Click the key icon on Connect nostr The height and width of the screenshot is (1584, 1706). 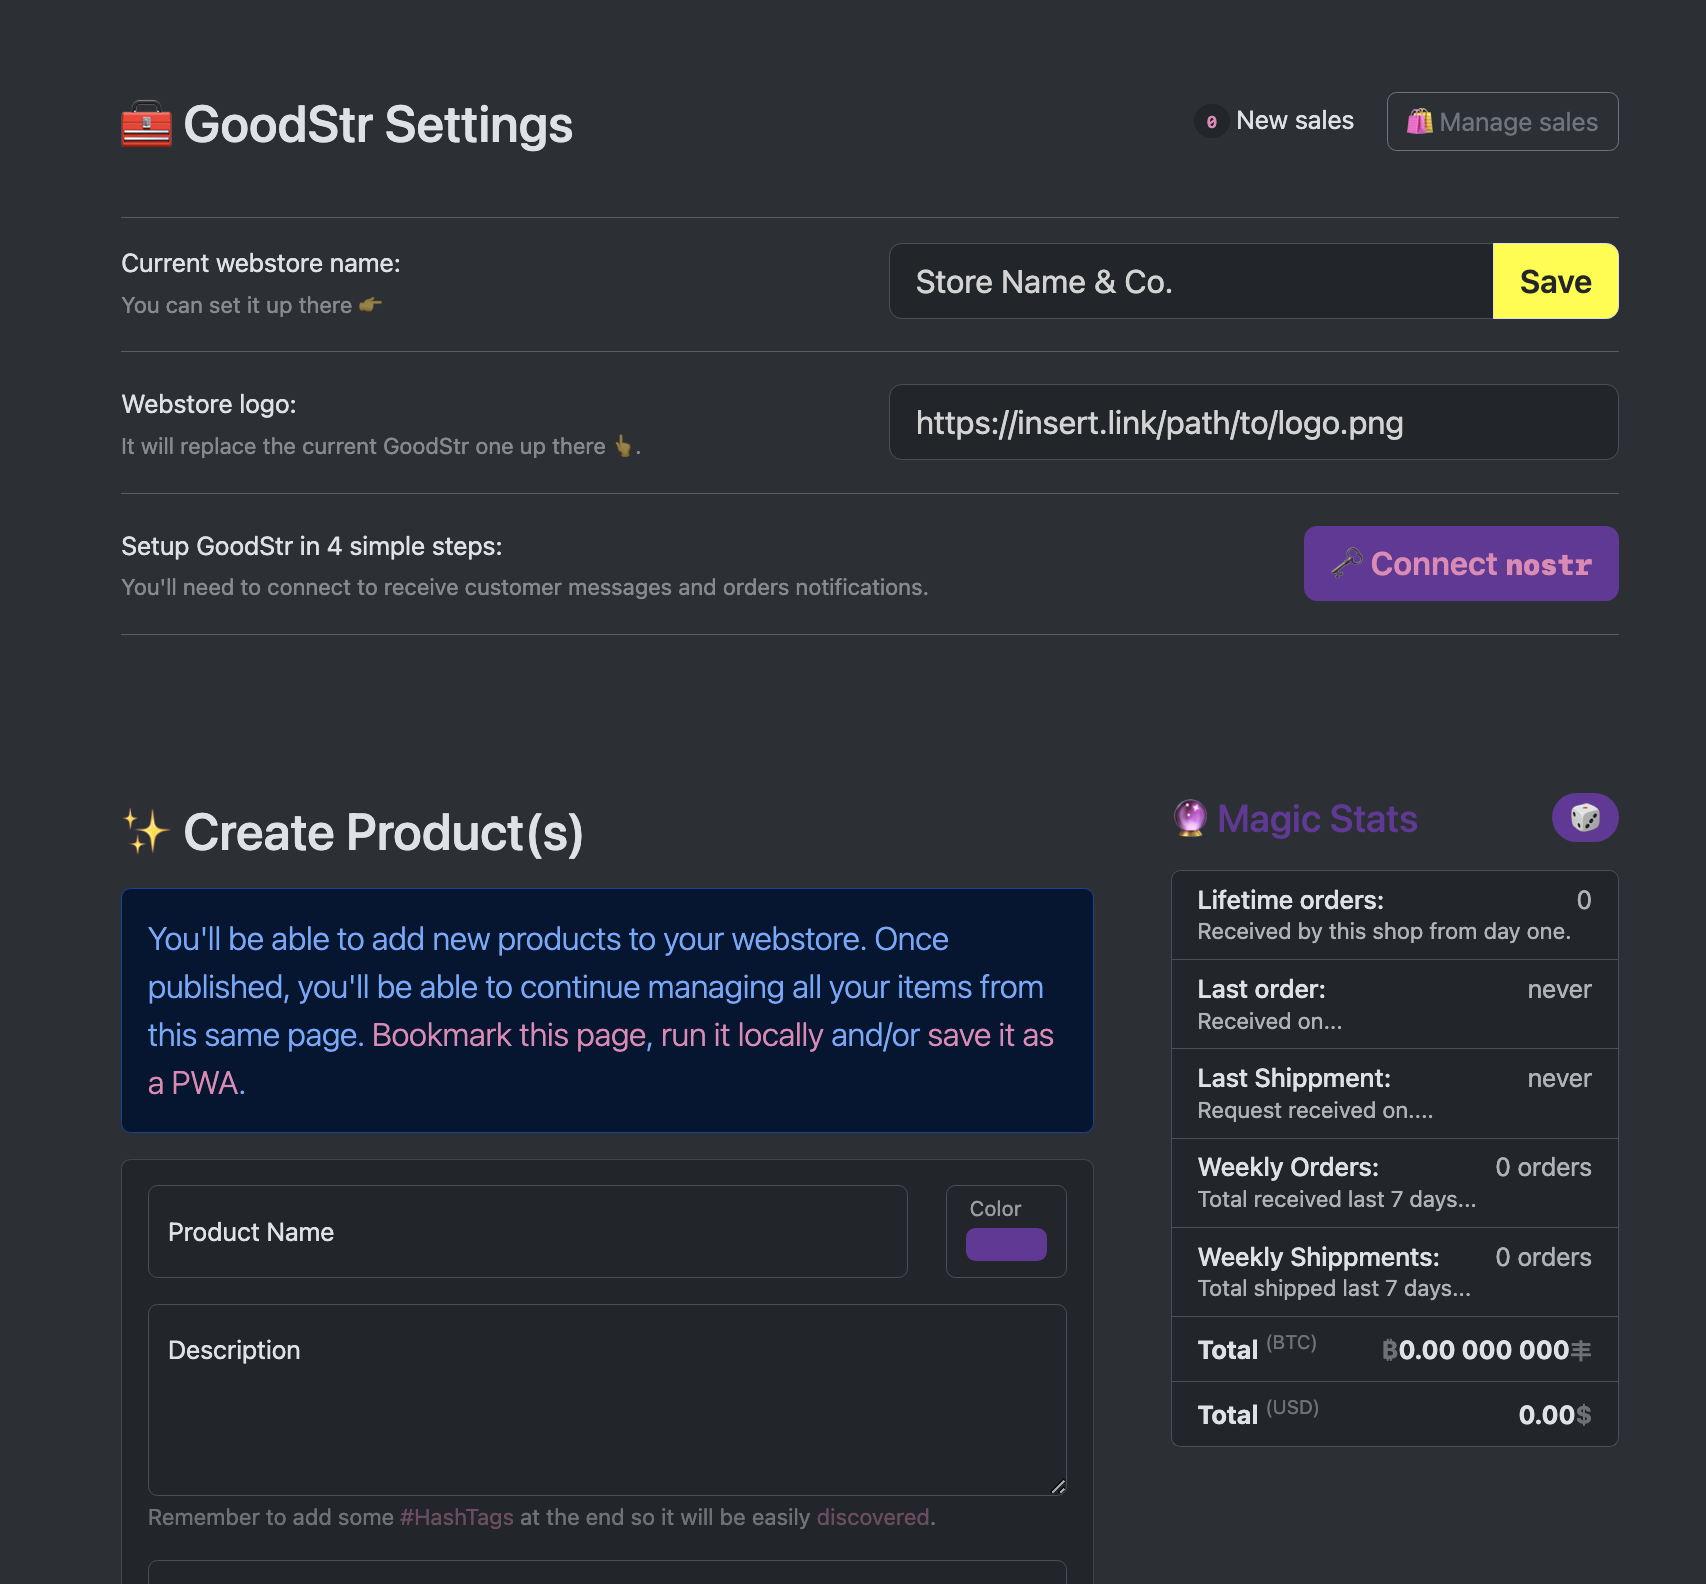[1346, 564]
